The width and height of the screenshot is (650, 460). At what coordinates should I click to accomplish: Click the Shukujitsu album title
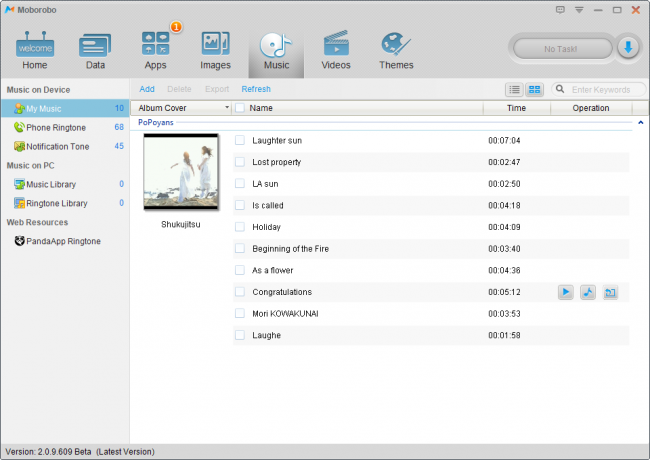[181, 224]
